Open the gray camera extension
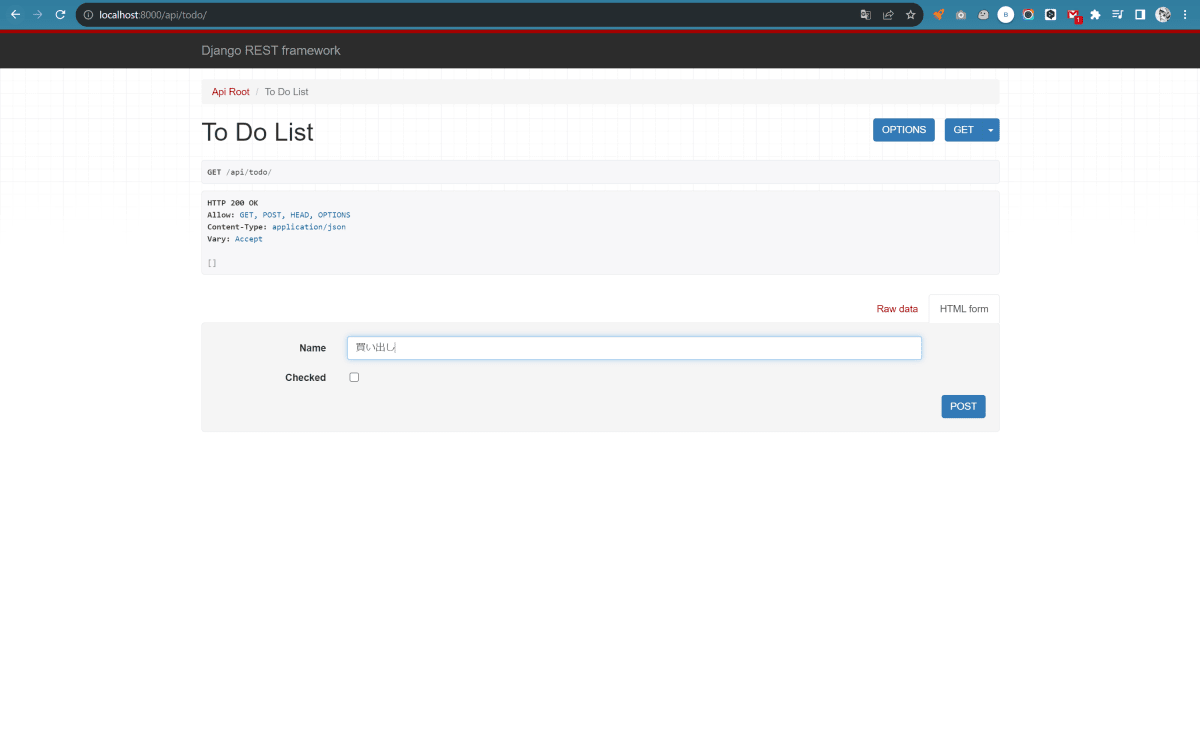Viewport: 1200px width, 742px height. tap(960, 15)
